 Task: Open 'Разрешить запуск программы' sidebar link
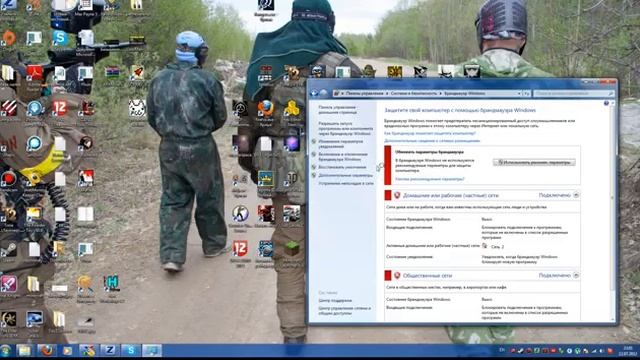[x=346, y=128]
